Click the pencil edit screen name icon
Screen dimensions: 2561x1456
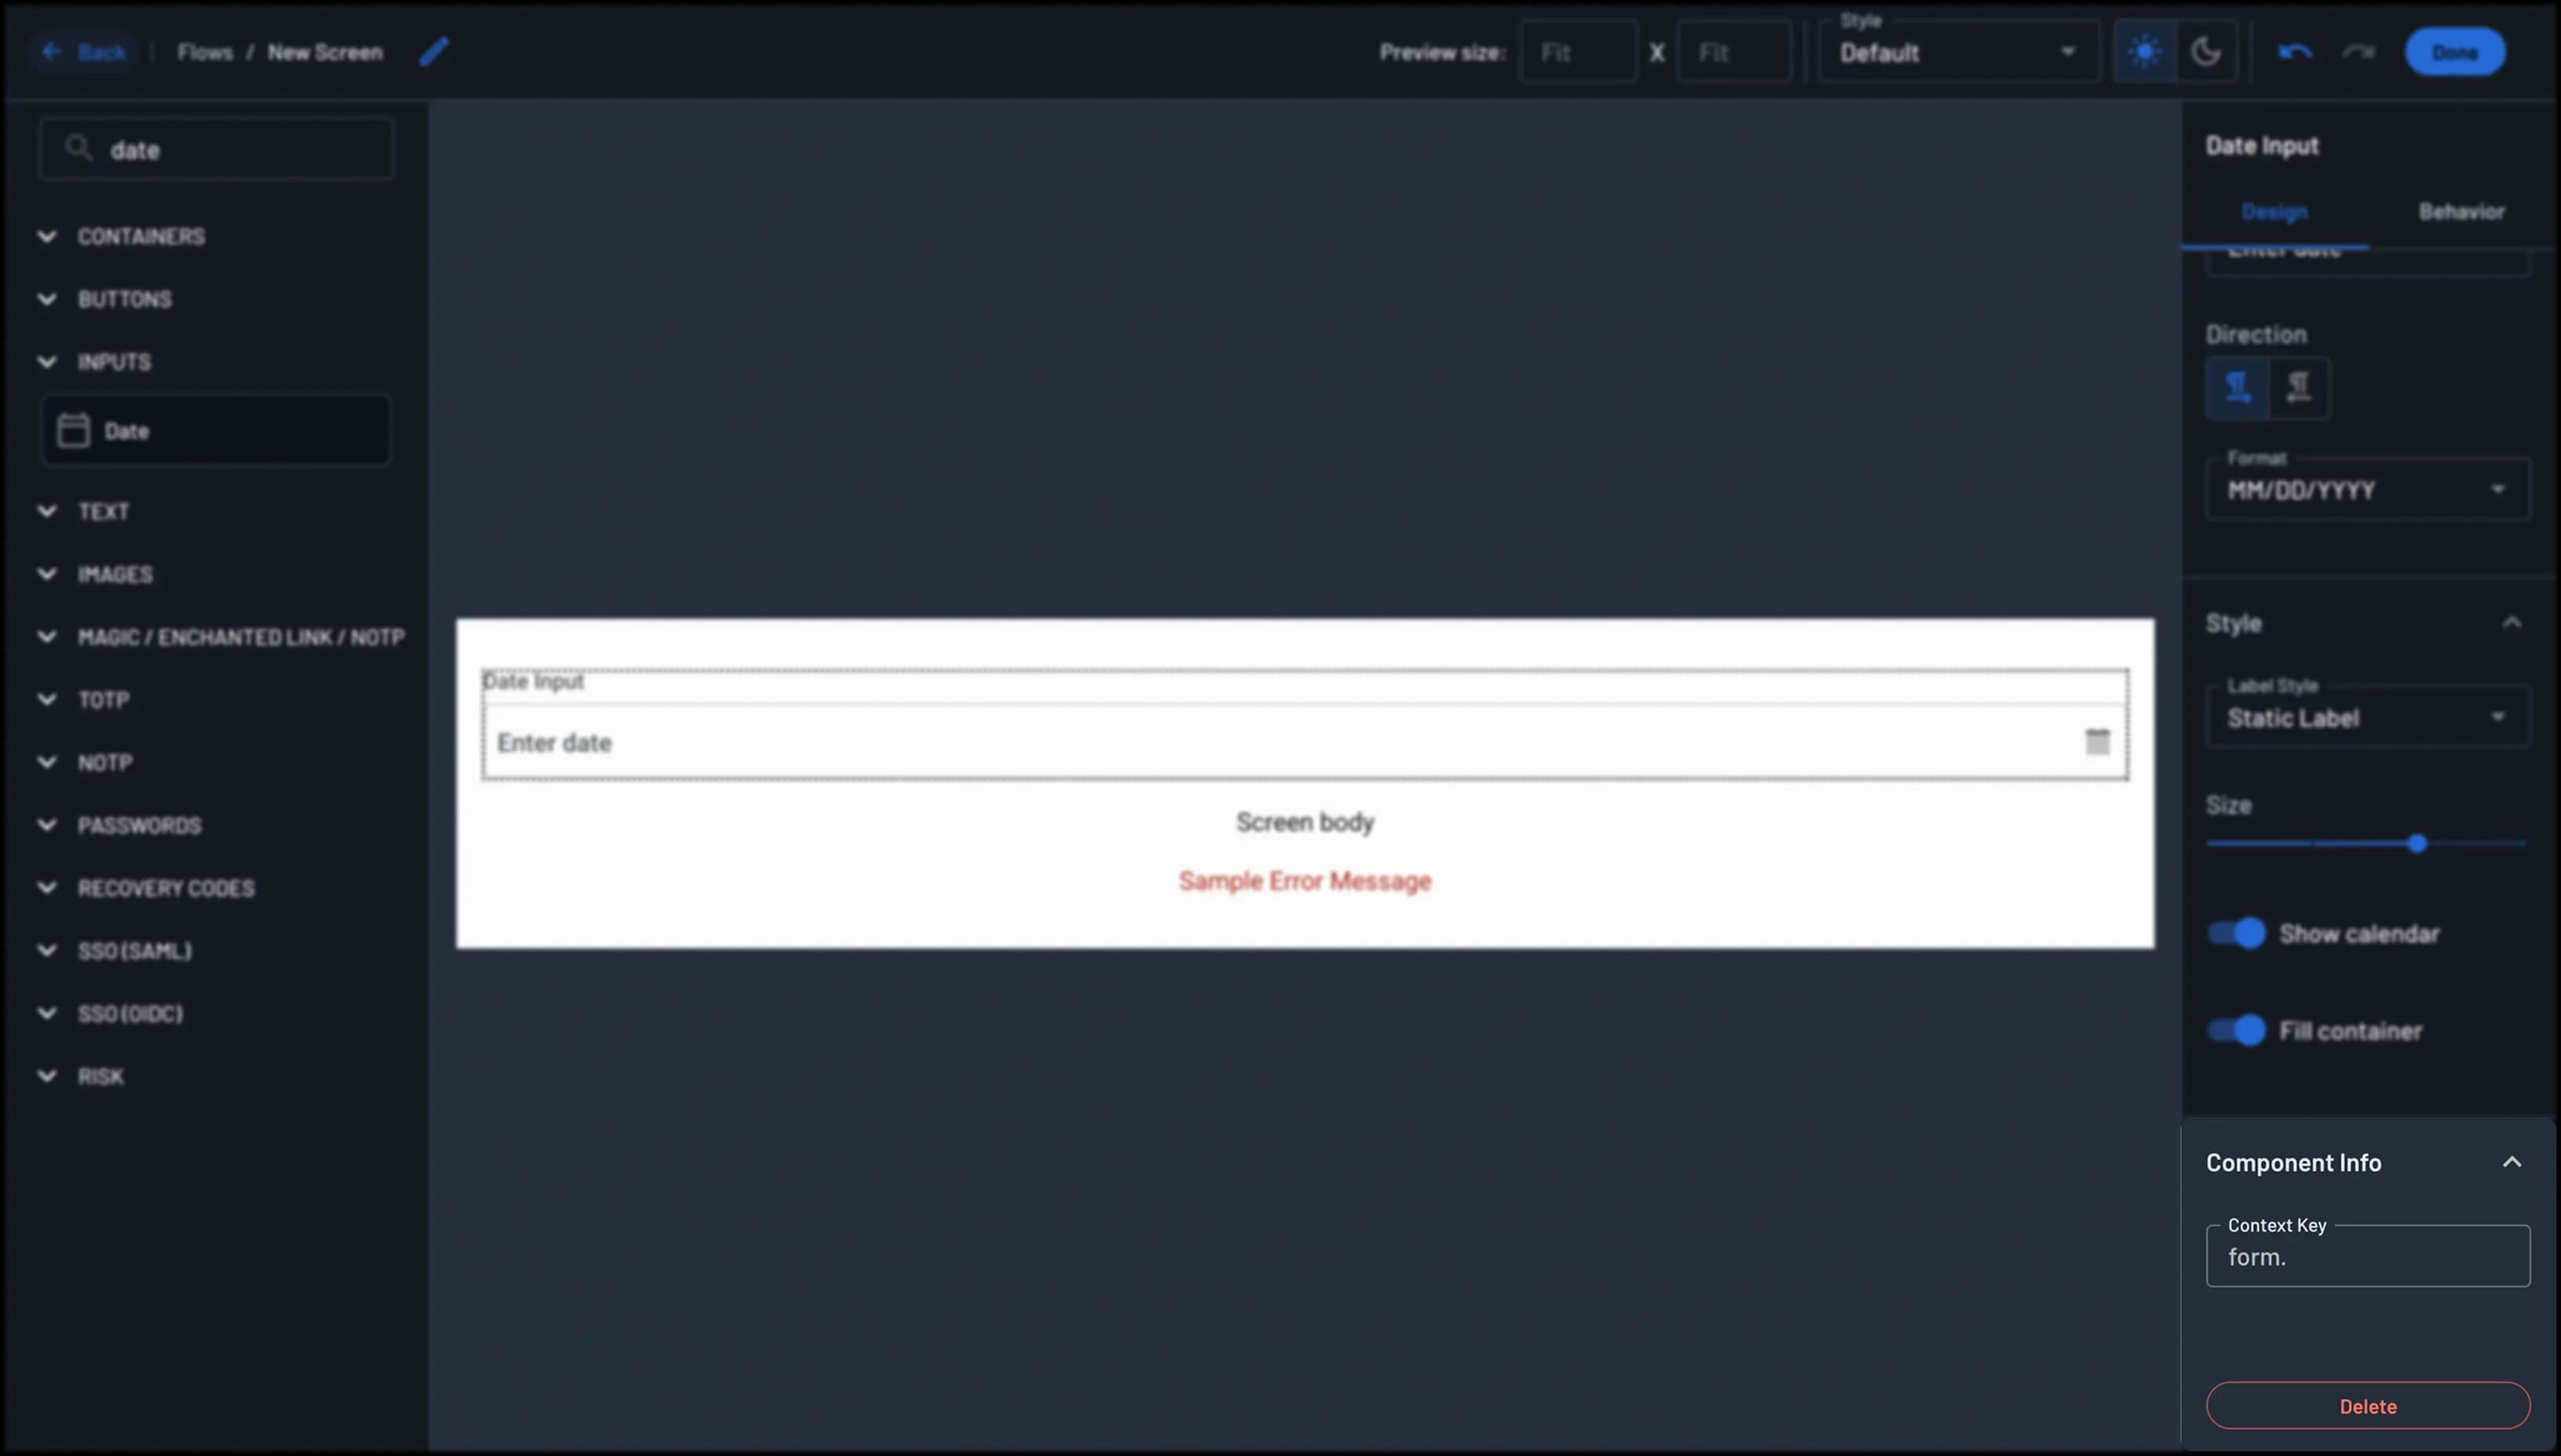pos(434,52)
